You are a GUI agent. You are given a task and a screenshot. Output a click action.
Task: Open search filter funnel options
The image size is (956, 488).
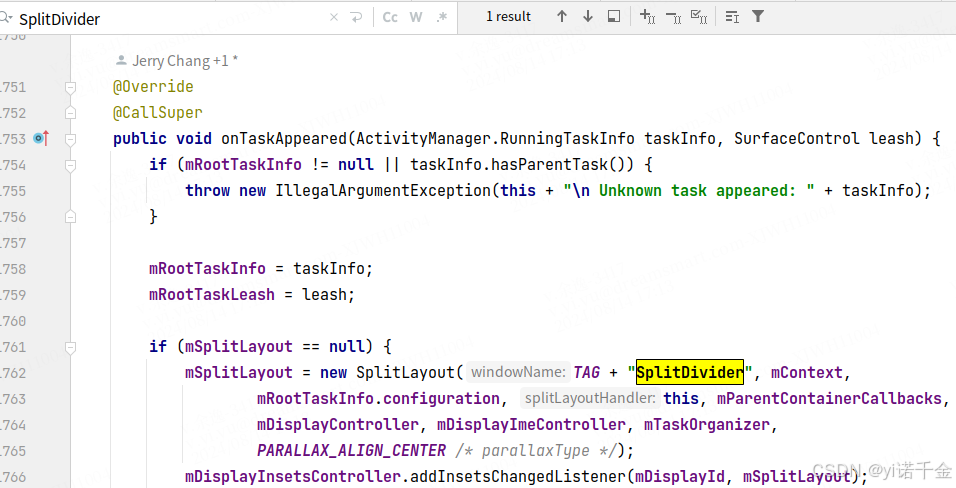pos(758,16)
